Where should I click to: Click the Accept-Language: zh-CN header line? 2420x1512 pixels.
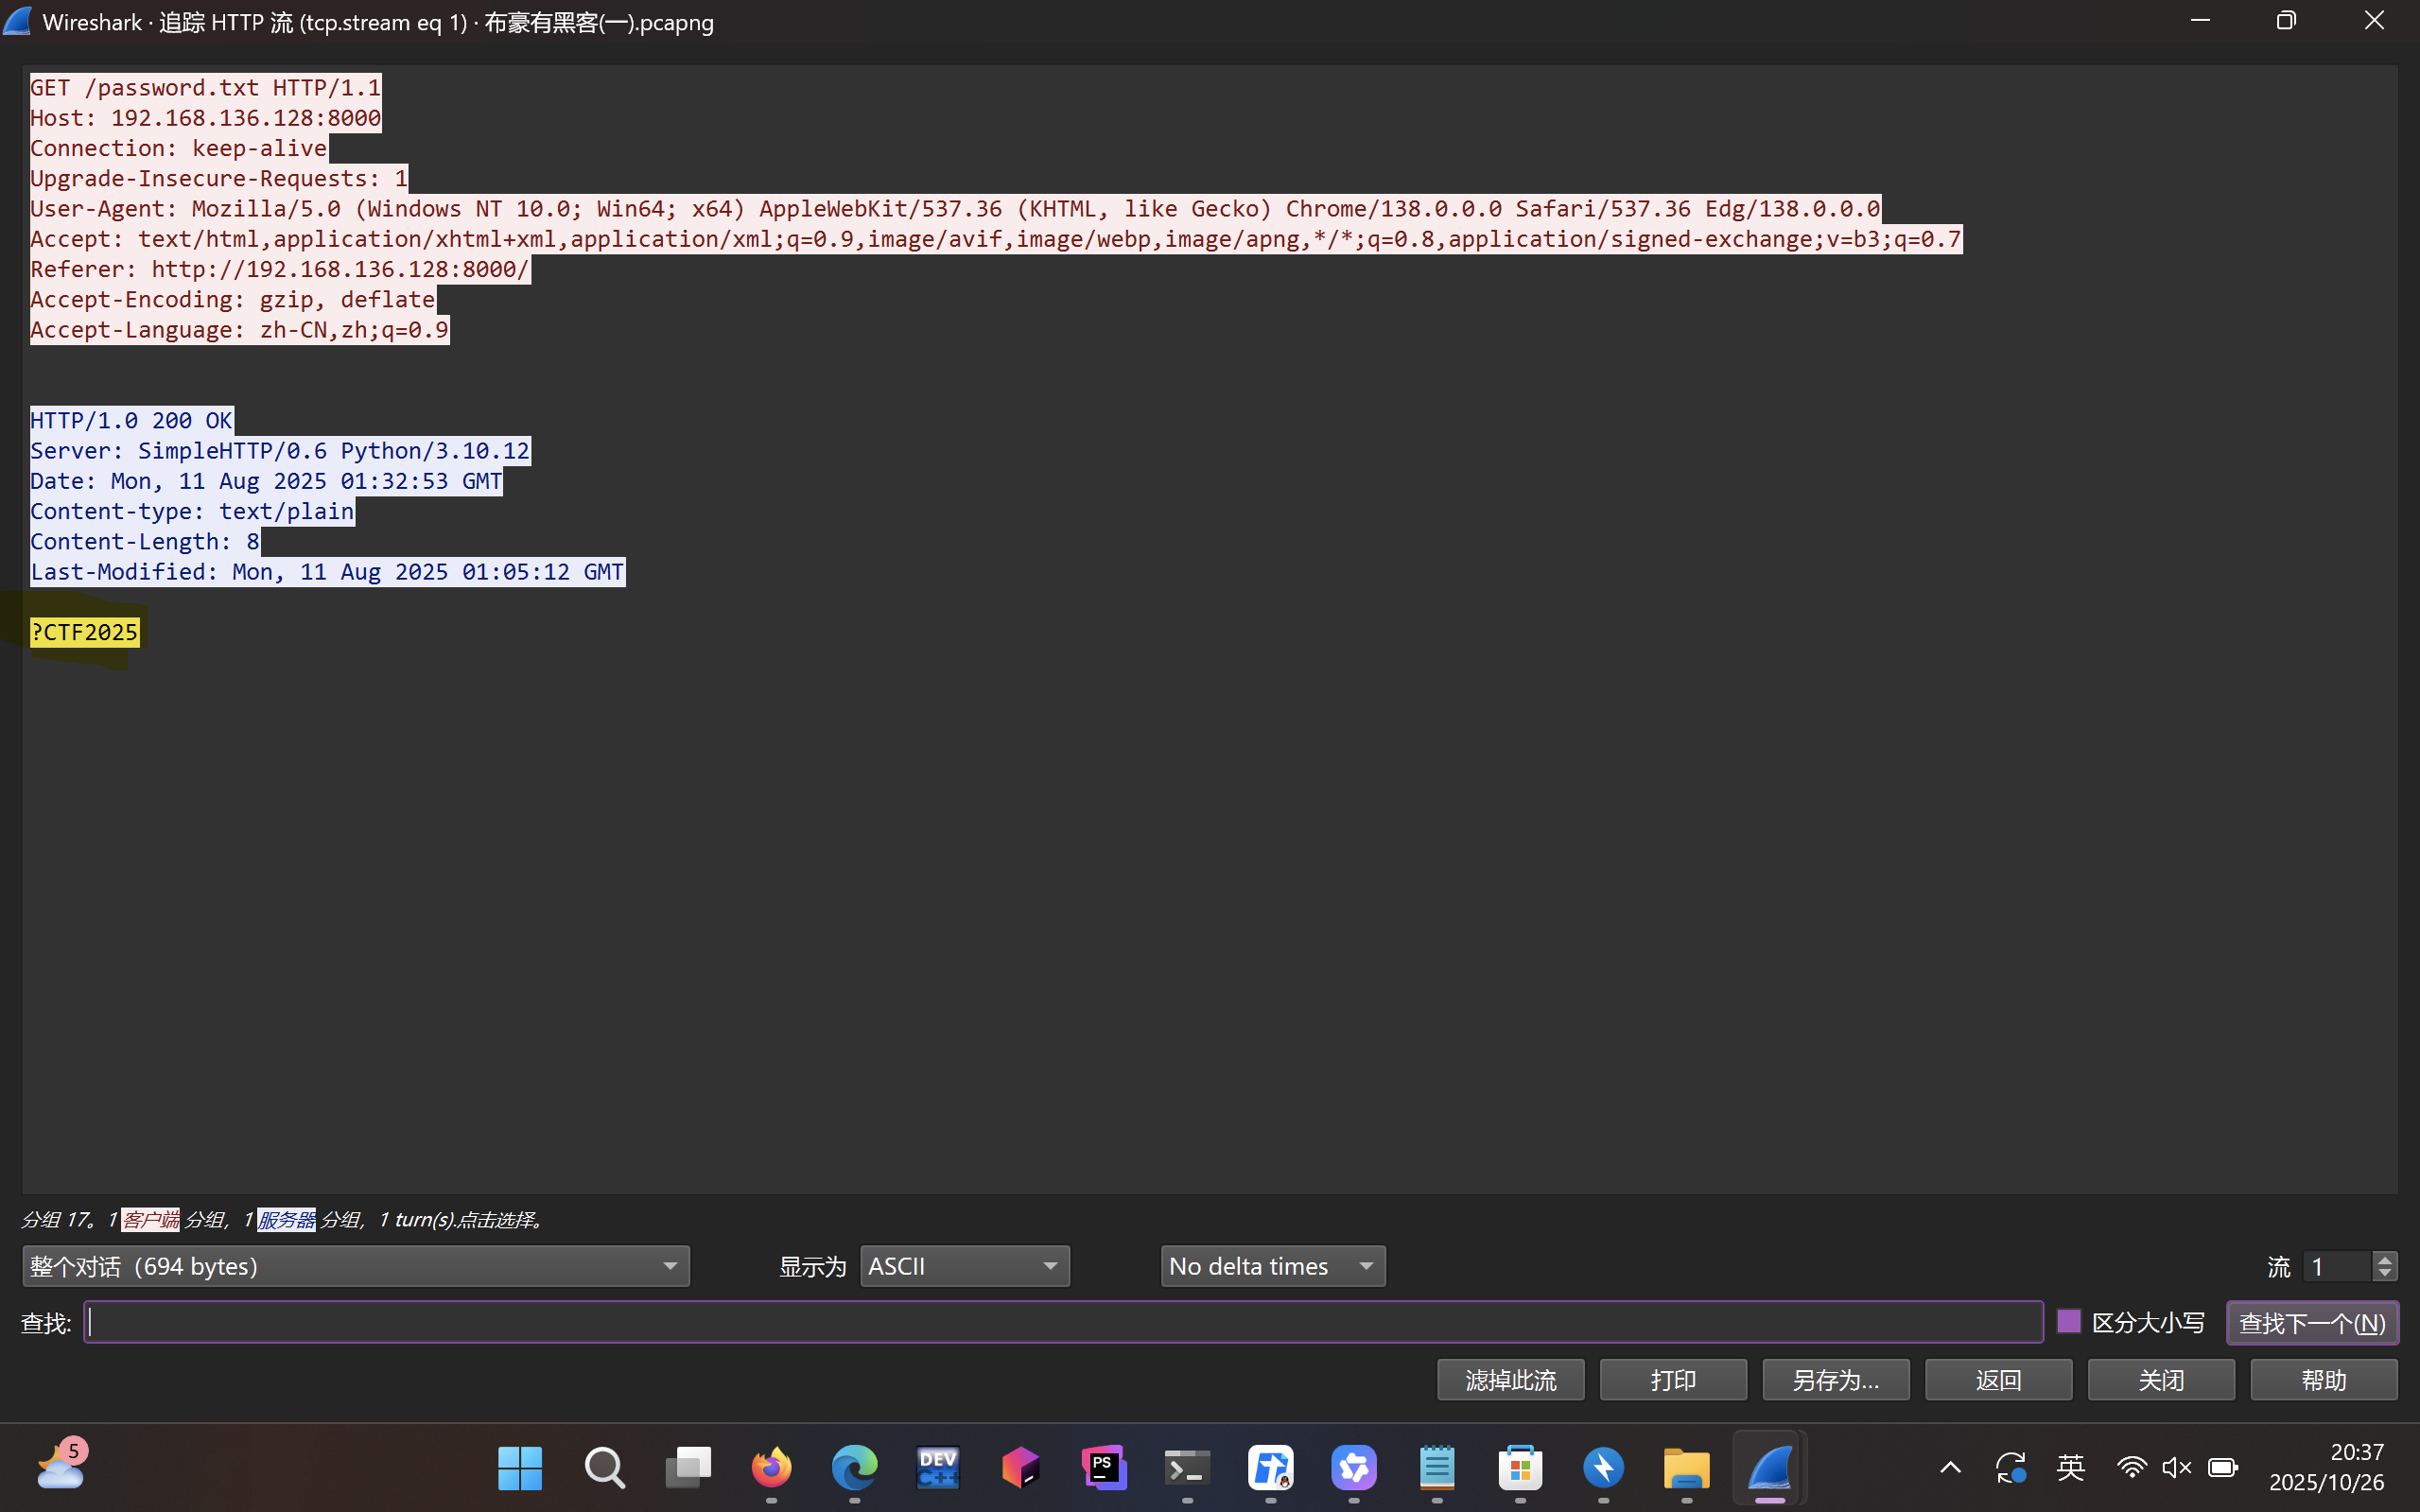coord(240,330)
